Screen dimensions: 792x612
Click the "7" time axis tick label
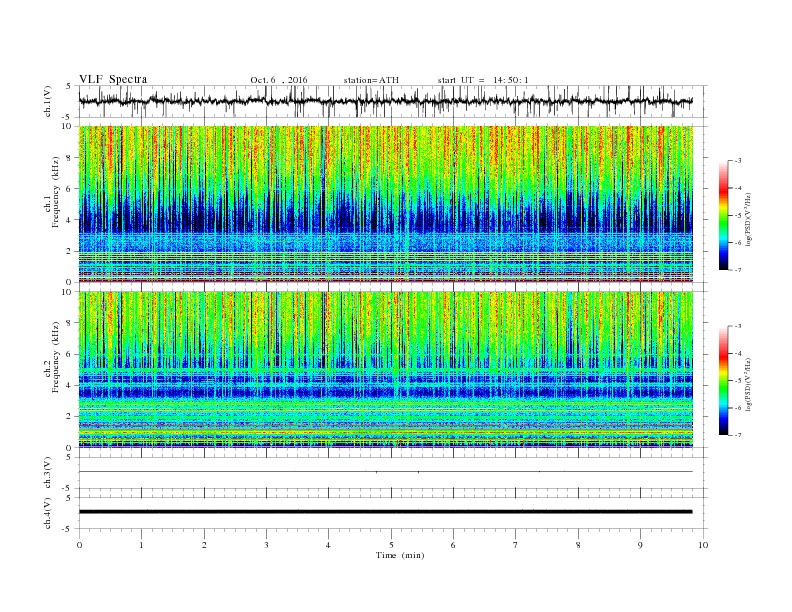516,545
